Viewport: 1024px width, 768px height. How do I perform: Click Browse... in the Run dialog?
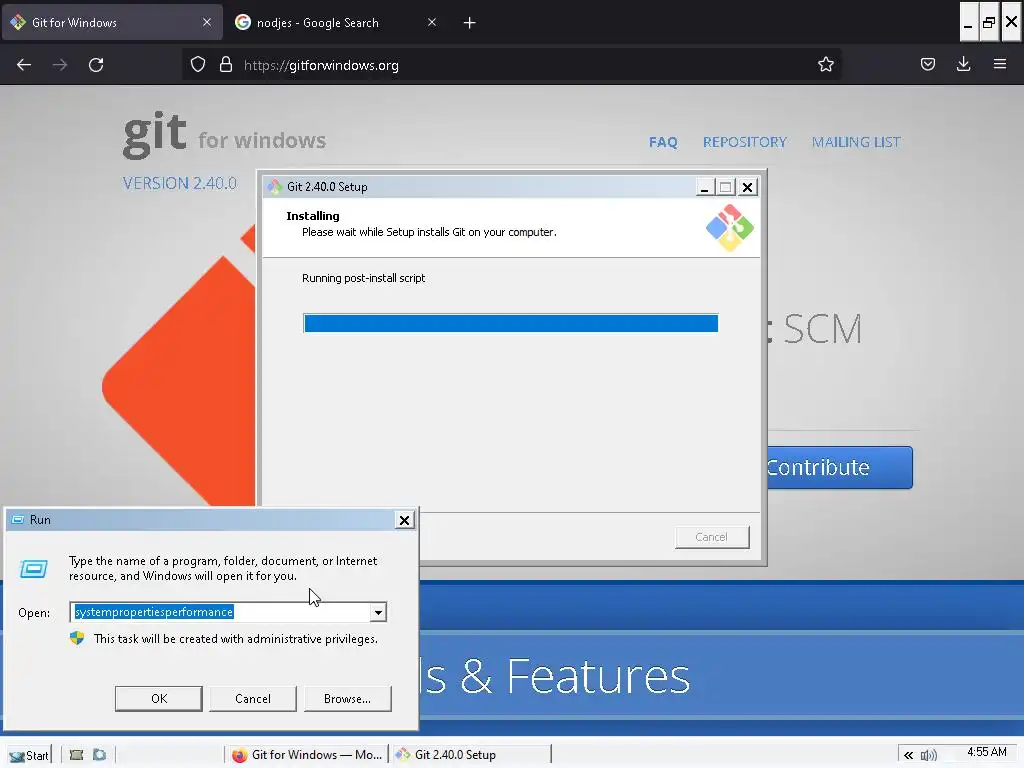point(347,699)
